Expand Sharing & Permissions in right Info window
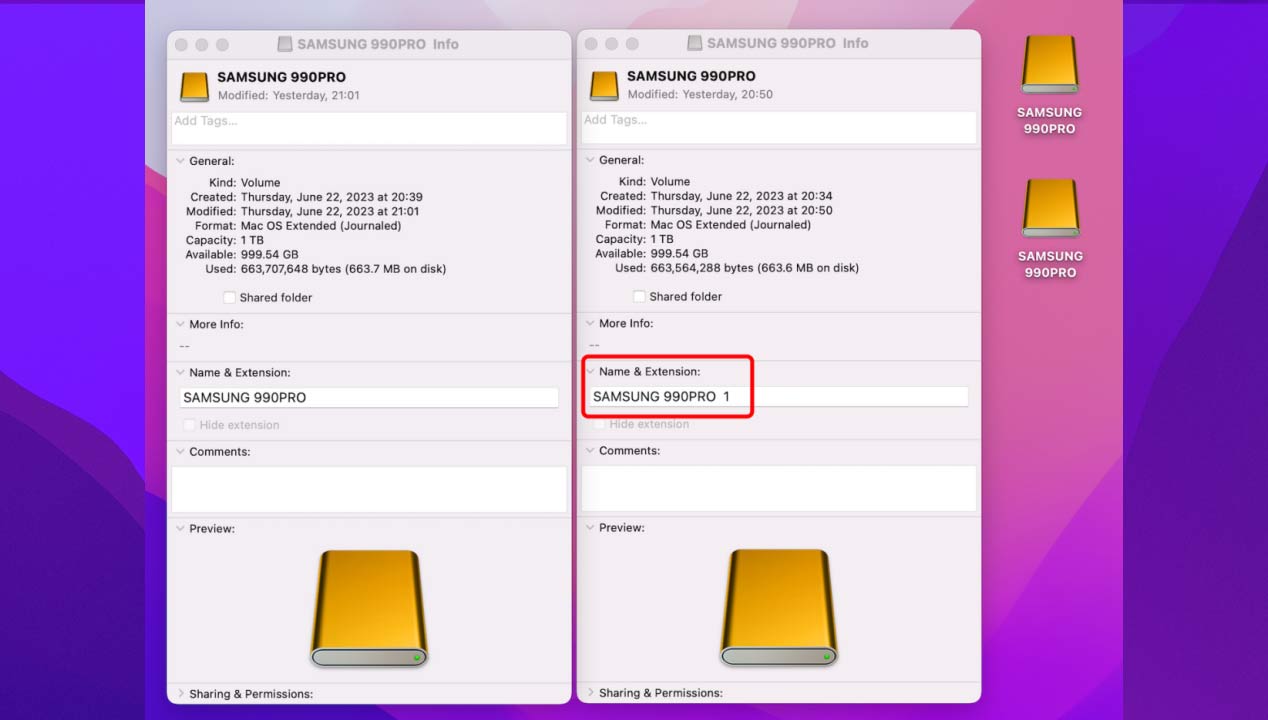Screen dimensions: 1268x720 [x=590, y=692]
